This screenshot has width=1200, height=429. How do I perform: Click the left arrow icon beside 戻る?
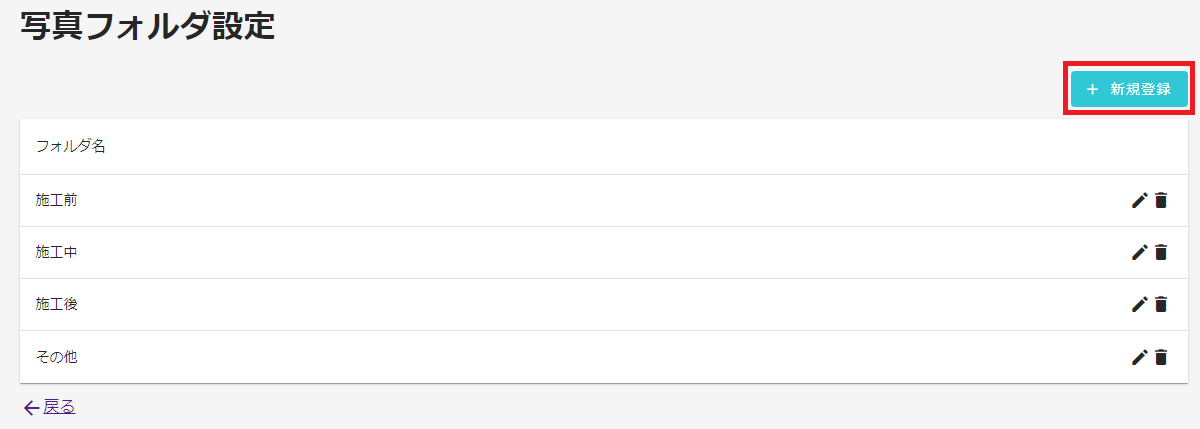pyautogui.click(x=31, y=407)
